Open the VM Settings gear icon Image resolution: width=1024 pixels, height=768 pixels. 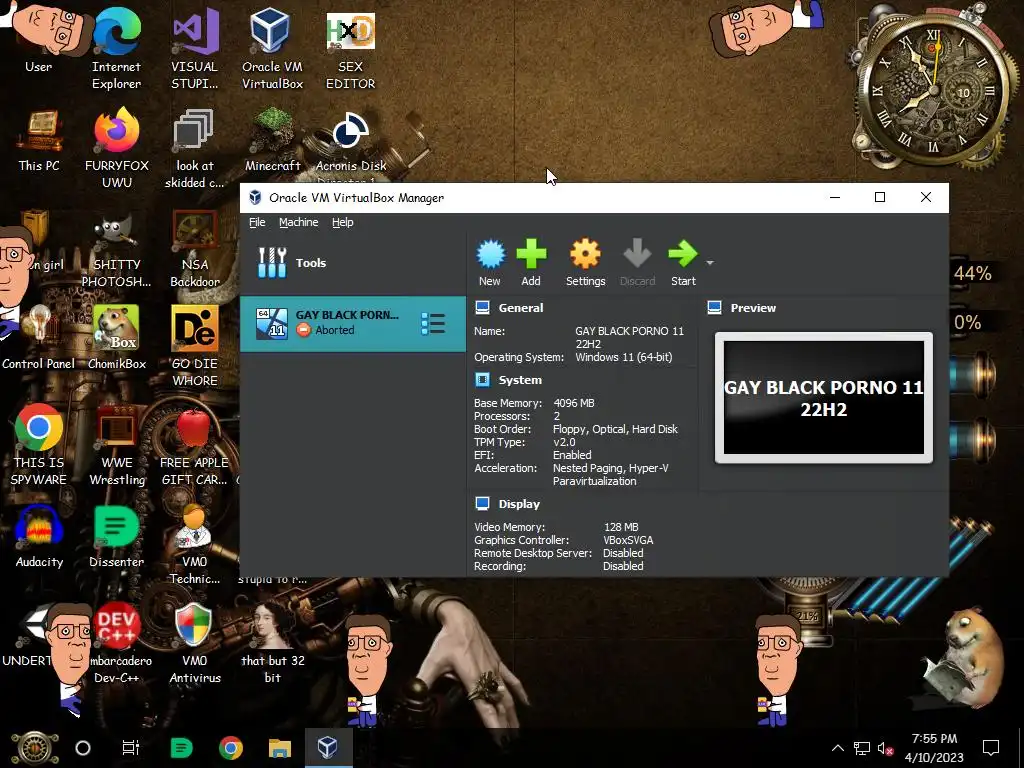tap(585, 254)
